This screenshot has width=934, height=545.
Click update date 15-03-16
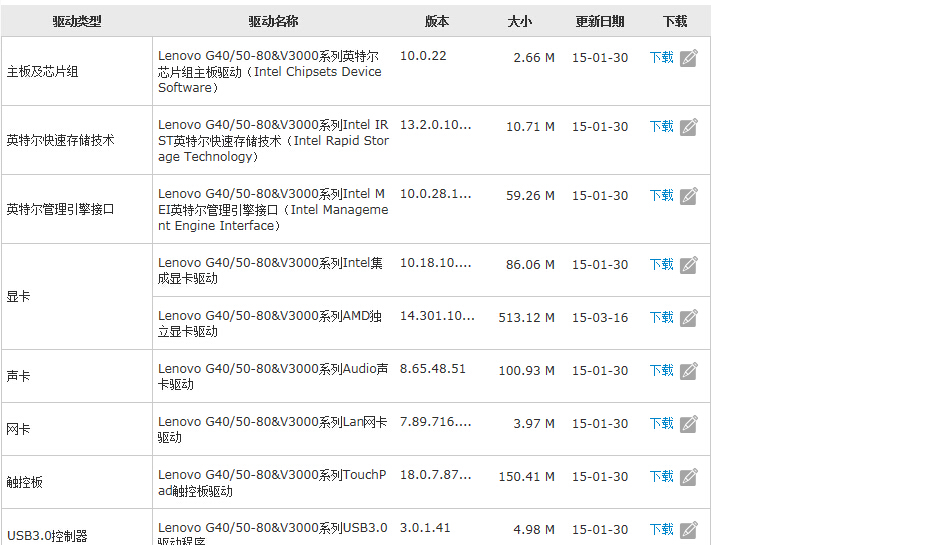tap(600, 318)
